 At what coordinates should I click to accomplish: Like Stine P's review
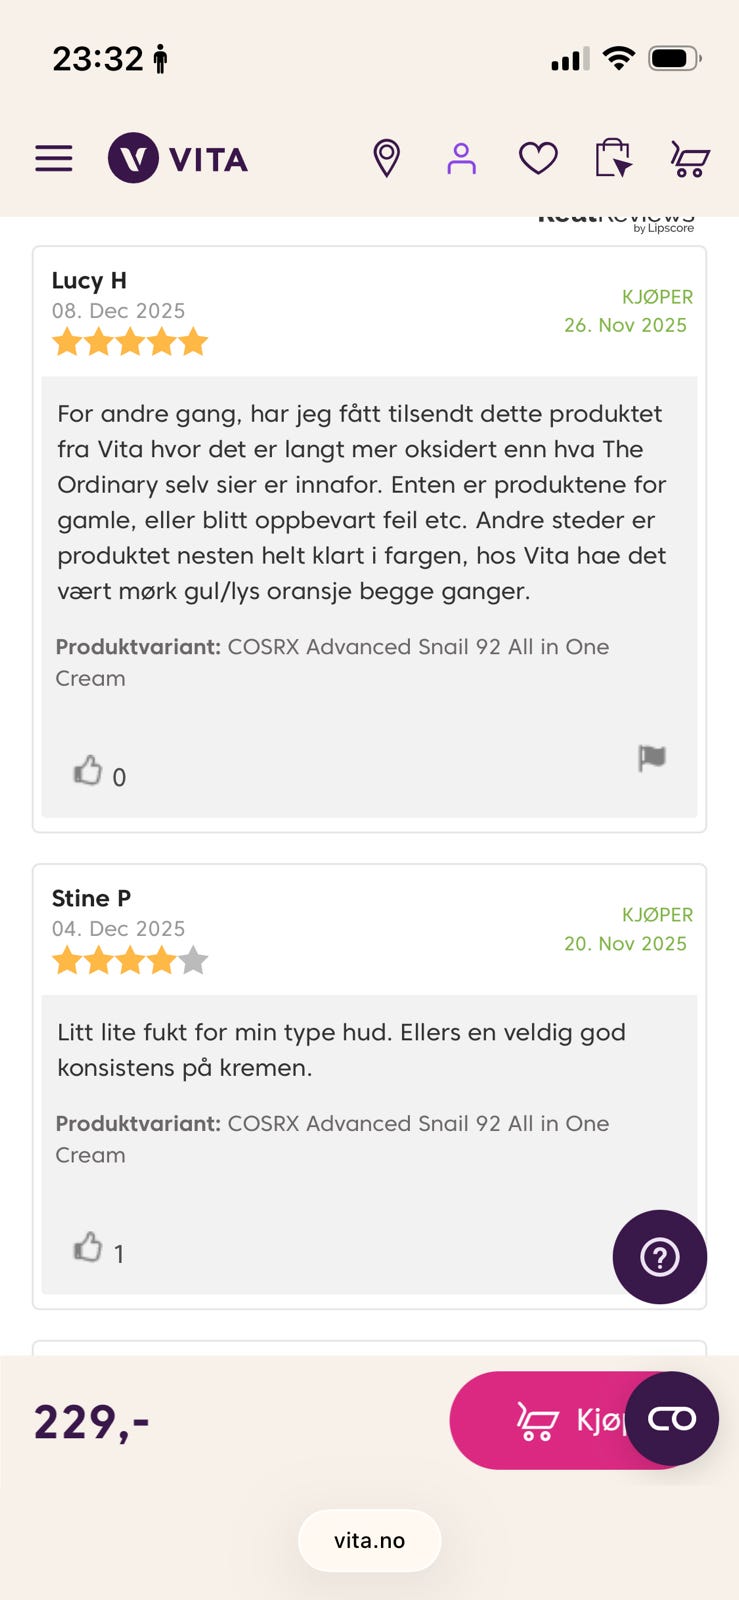pos(89,1247)
